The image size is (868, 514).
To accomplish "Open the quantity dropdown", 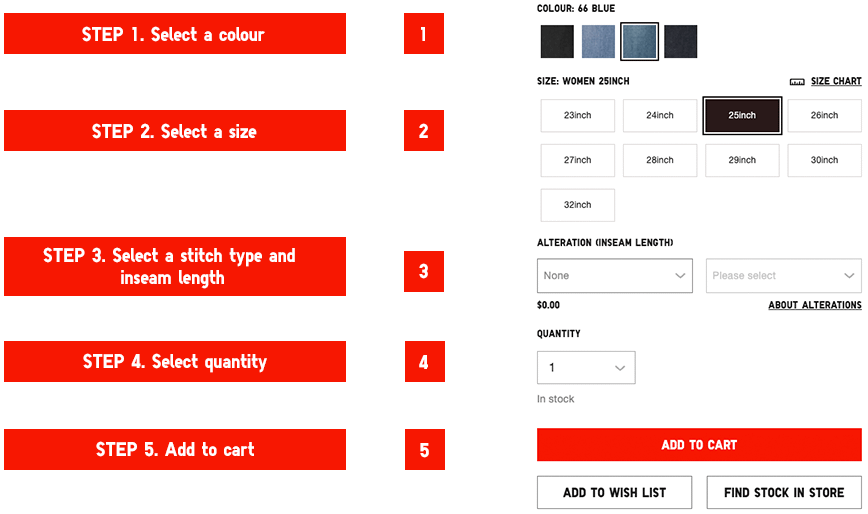I will [x=586, y=368].
